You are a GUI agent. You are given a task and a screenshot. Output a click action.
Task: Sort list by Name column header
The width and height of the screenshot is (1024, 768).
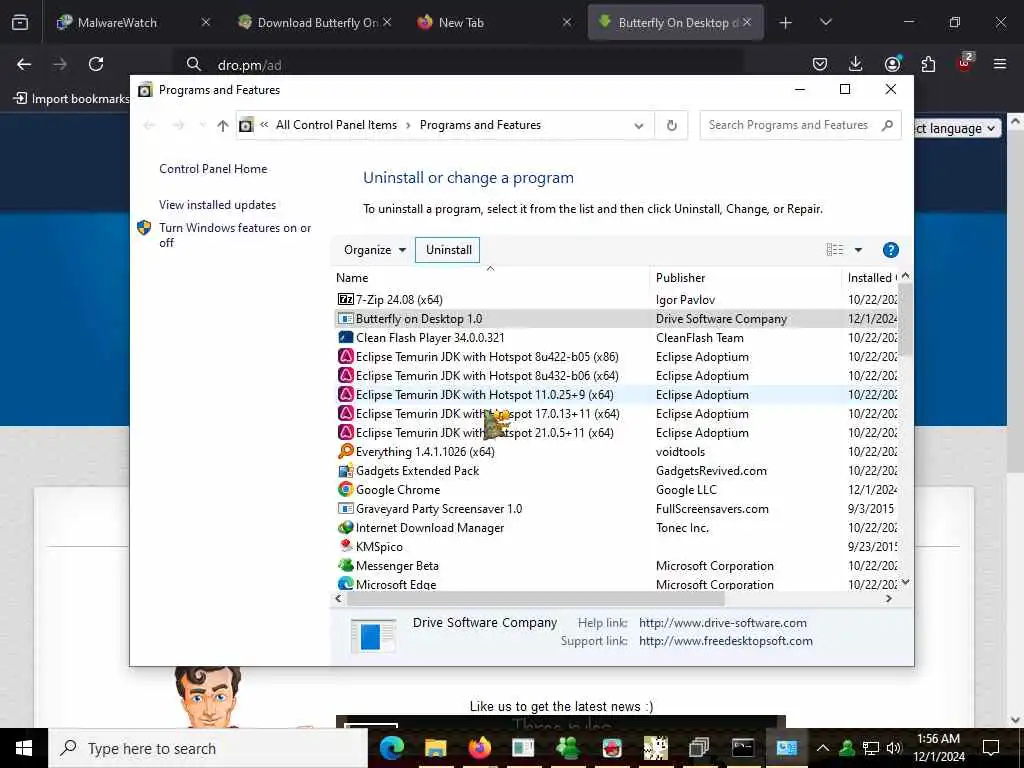pyautogui.click(x=490, y=278)
